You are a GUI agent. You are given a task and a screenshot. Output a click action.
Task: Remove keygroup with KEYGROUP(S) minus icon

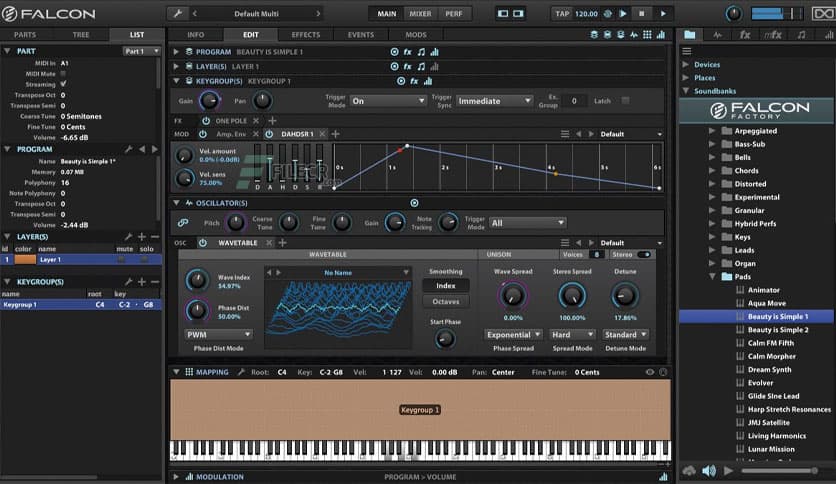[x=155, y=281]
